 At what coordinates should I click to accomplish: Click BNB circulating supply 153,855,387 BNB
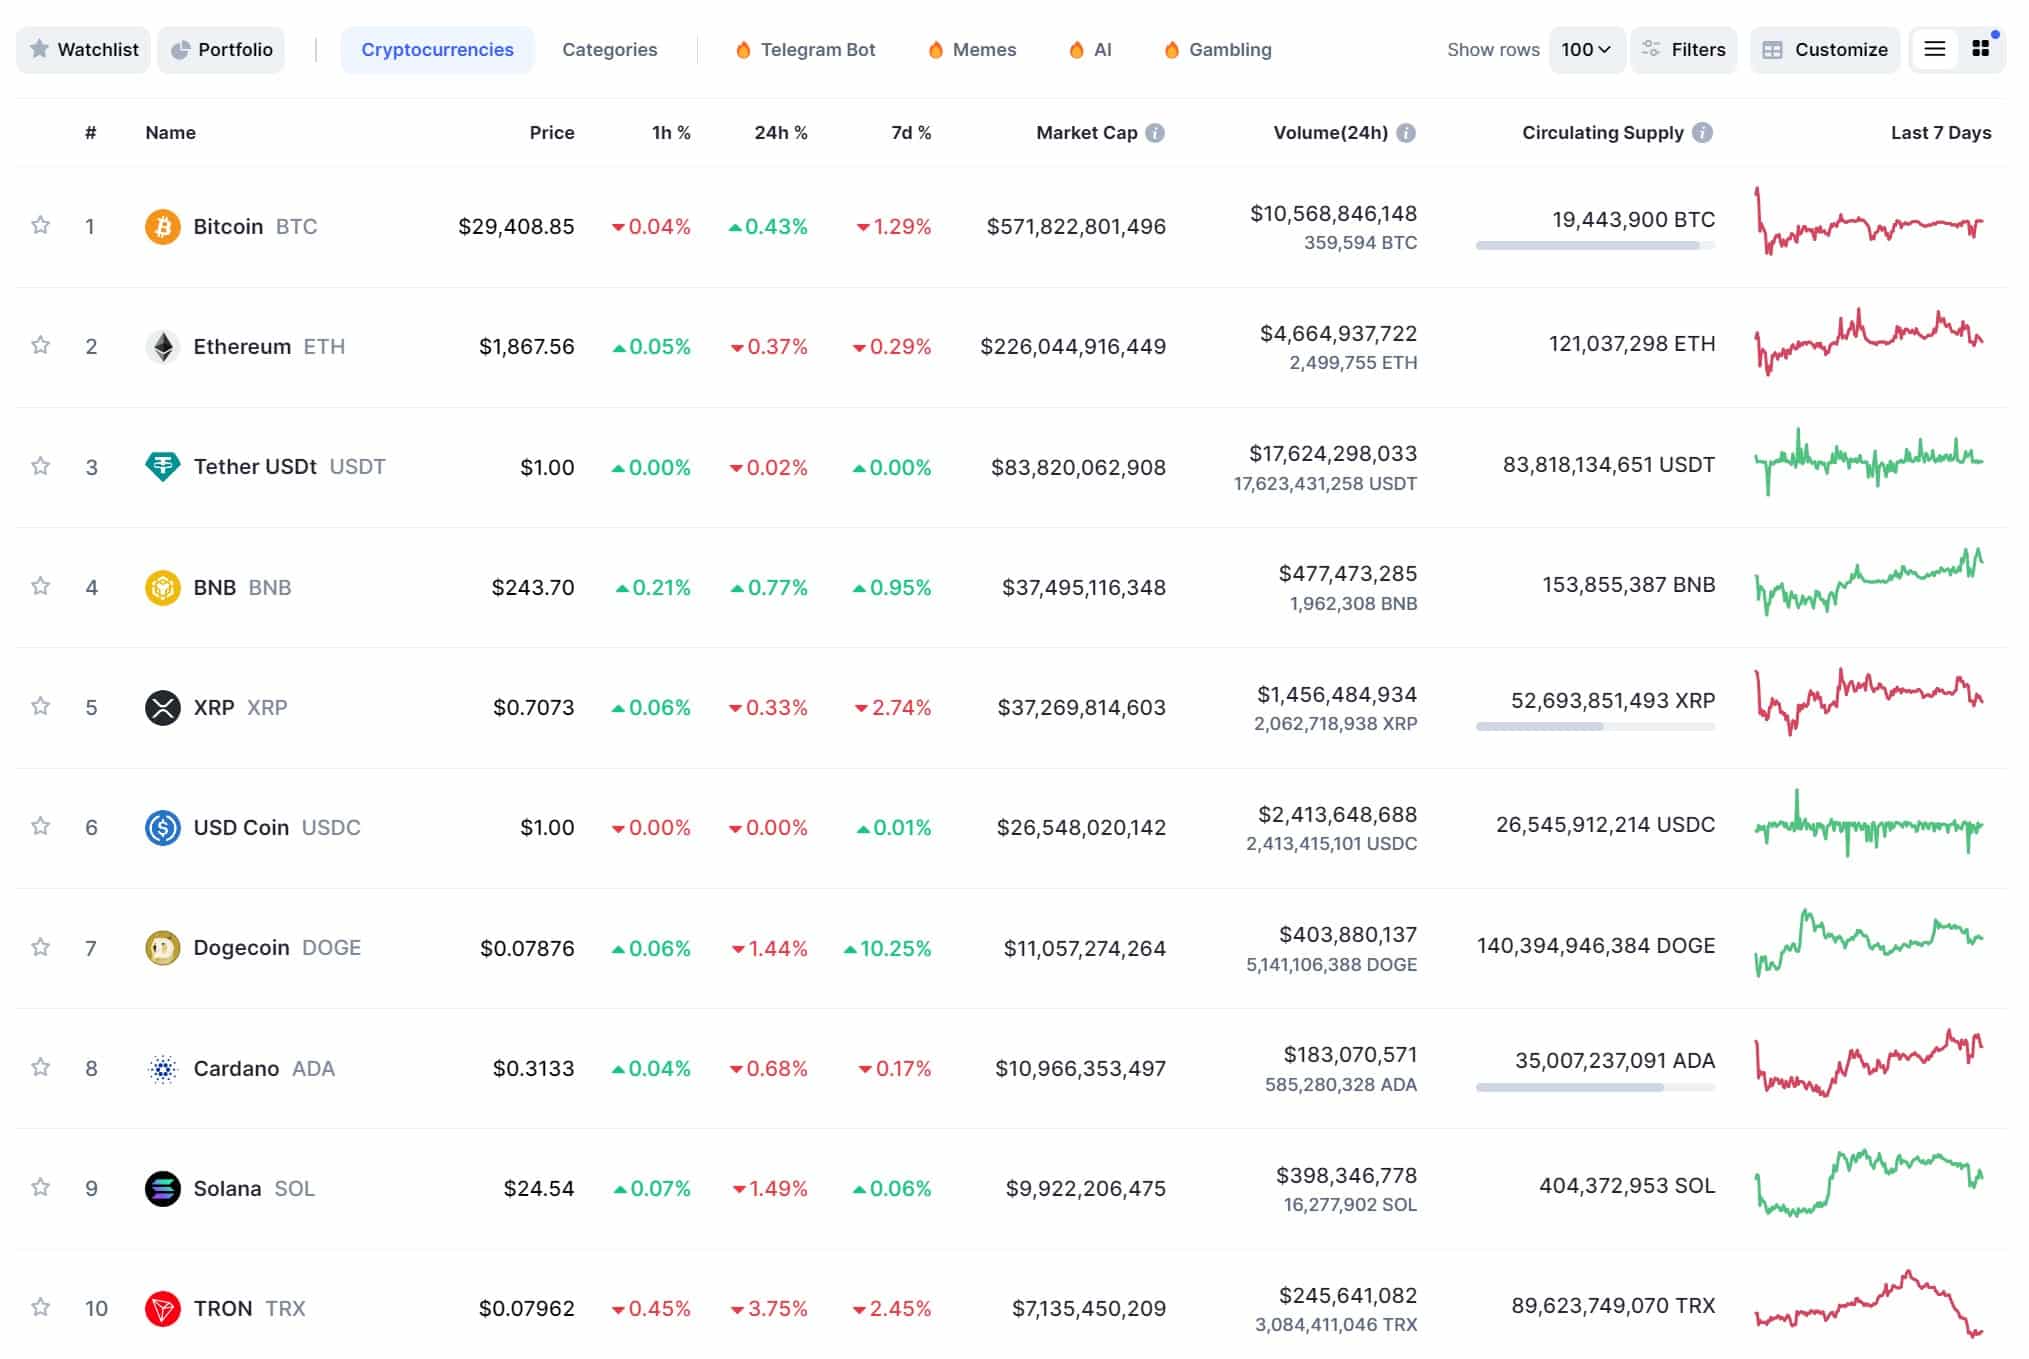click(1629, 585)
